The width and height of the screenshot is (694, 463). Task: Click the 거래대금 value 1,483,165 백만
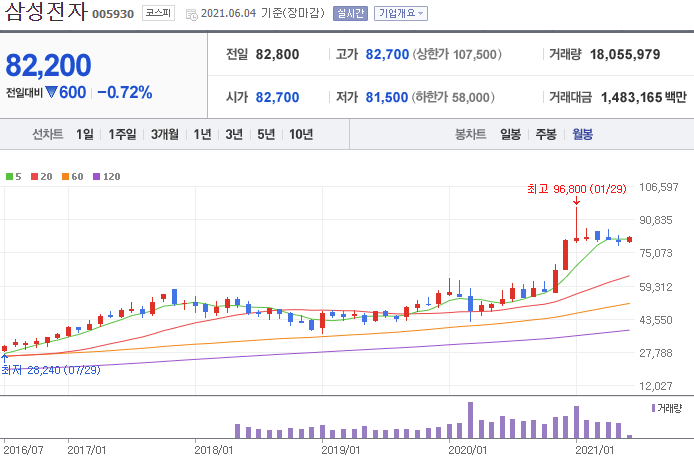tap(644, 97)
